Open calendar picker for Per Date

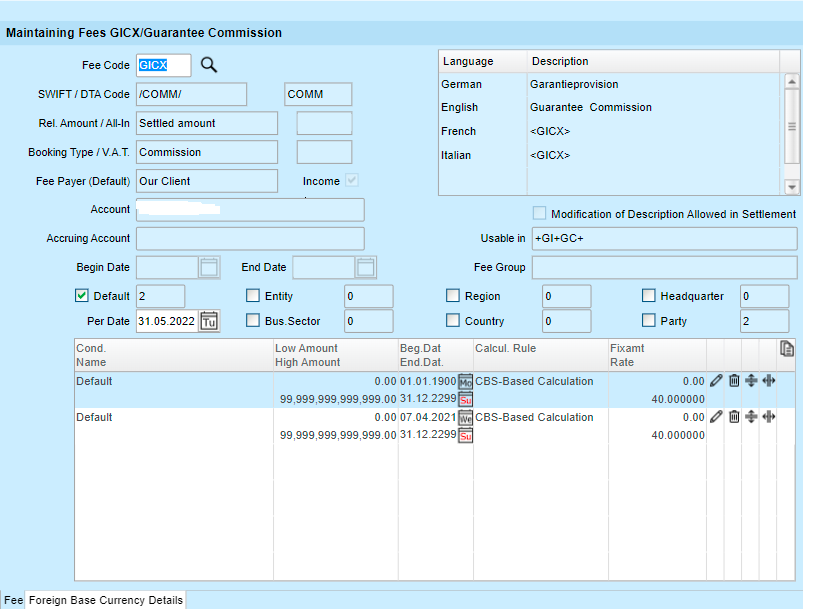pos(209,321)
